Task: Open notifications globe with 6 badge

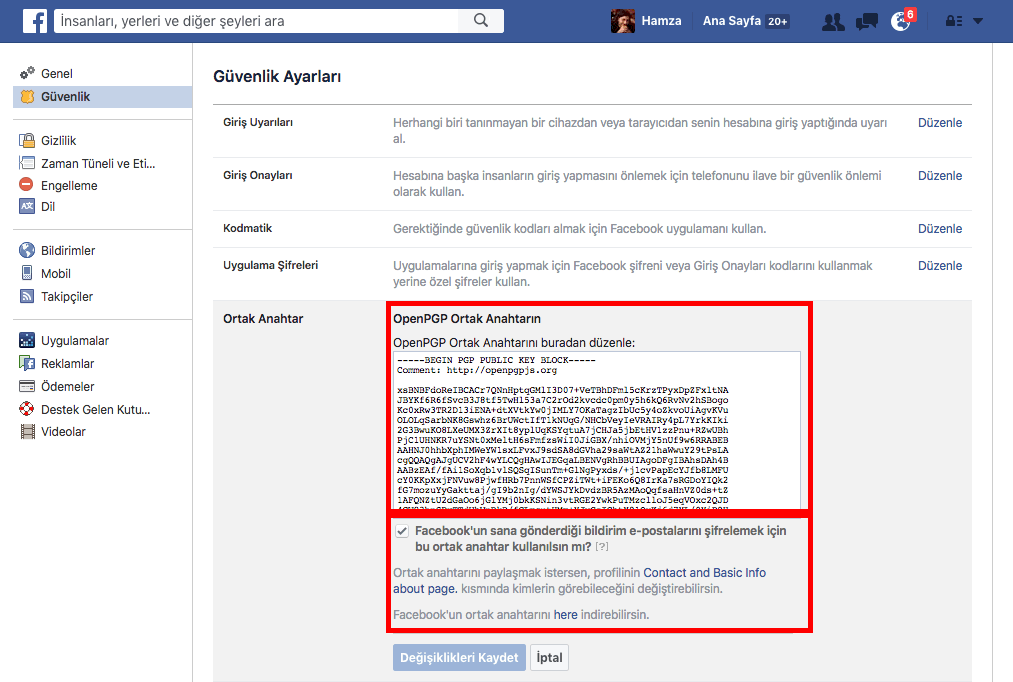Action: 902,21
